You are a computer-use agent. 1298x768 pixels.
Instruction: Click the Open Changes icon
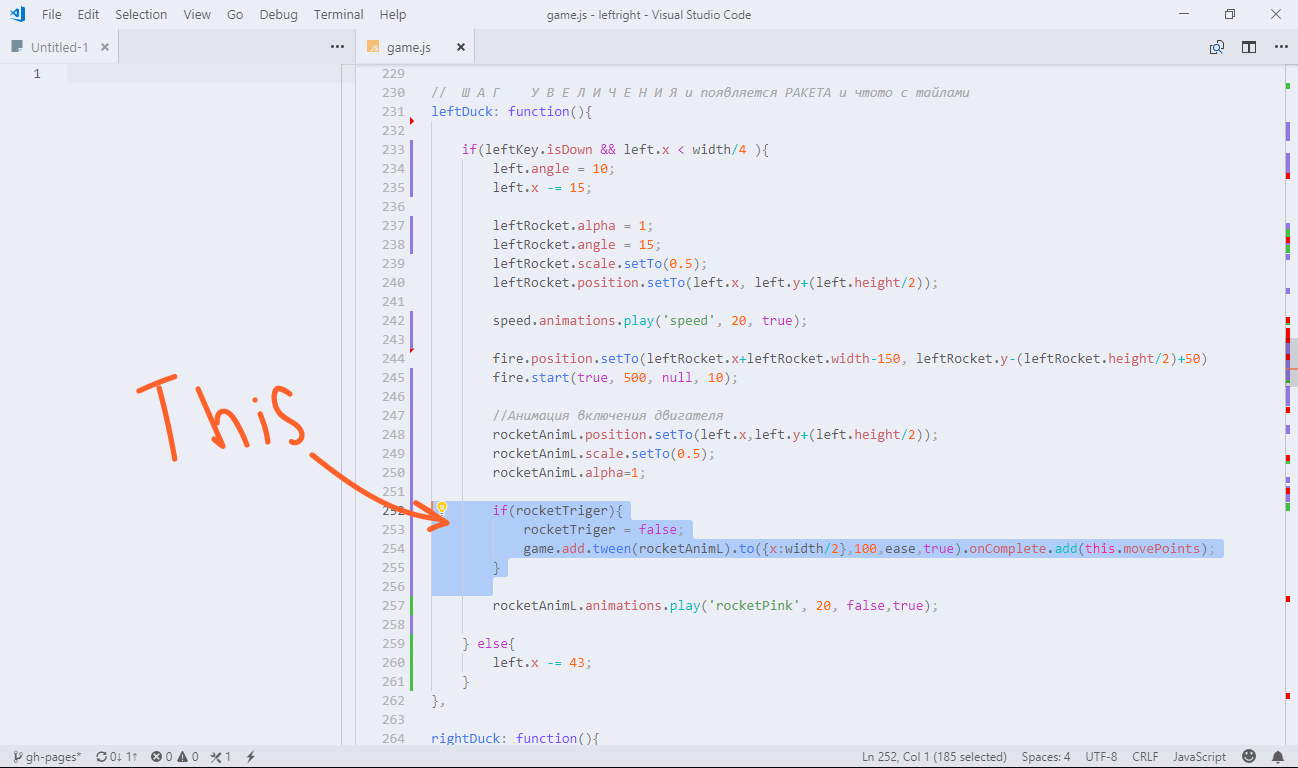(x=1217, y=47)
